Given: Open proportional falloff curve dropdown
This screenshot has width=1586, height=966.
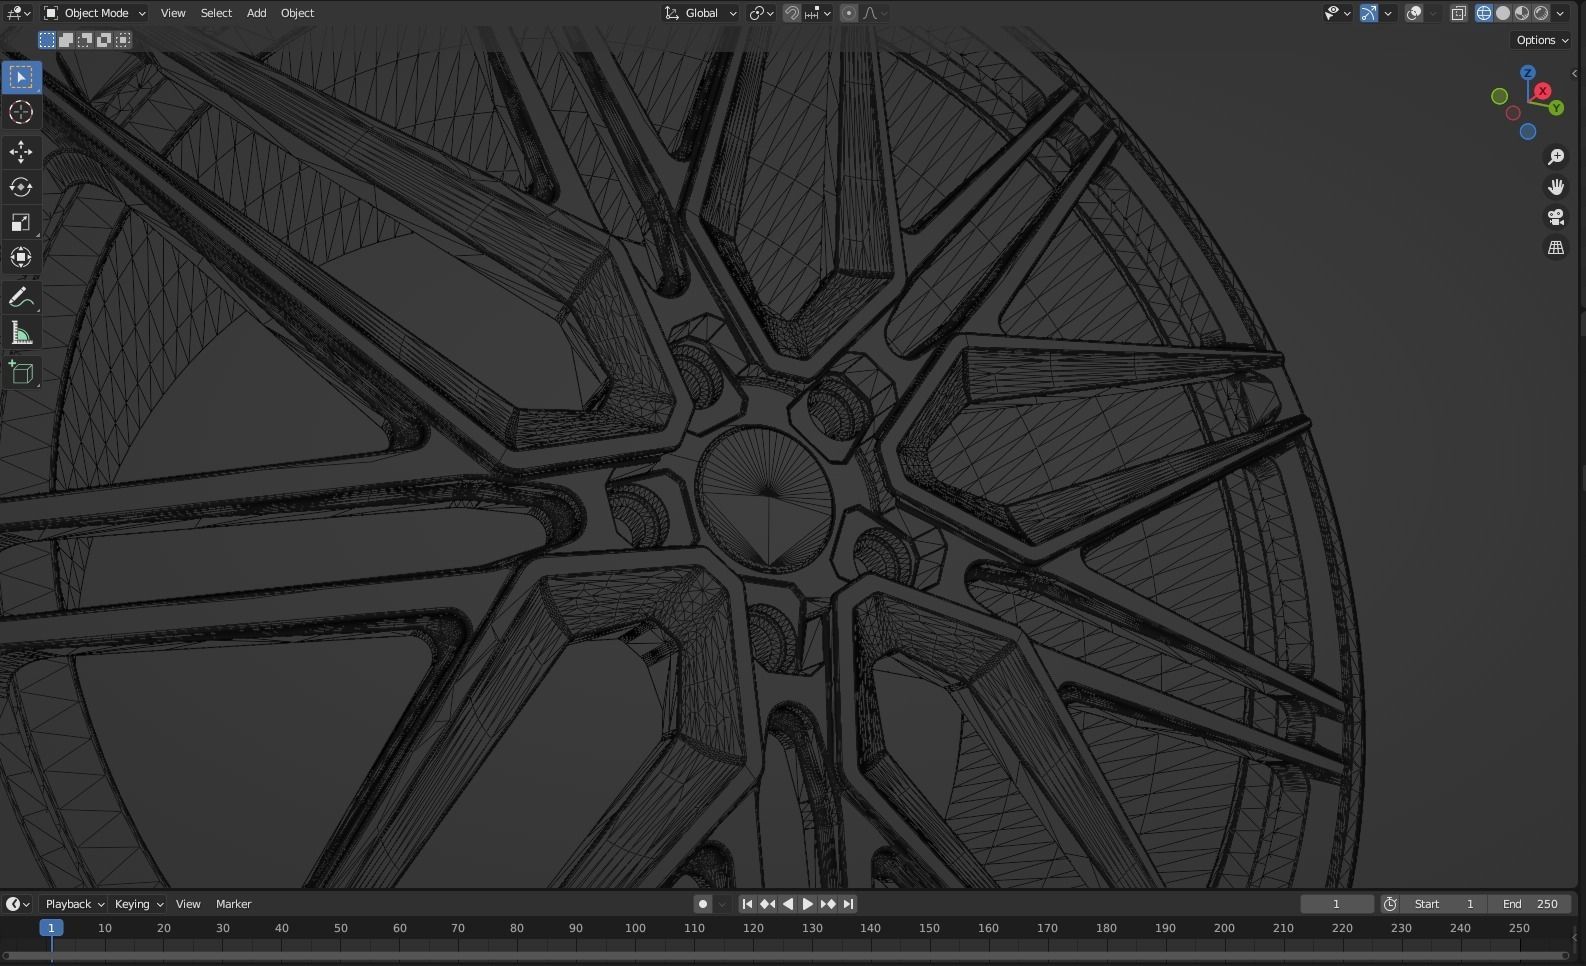Looking at the screenshot, I should 874,13.
